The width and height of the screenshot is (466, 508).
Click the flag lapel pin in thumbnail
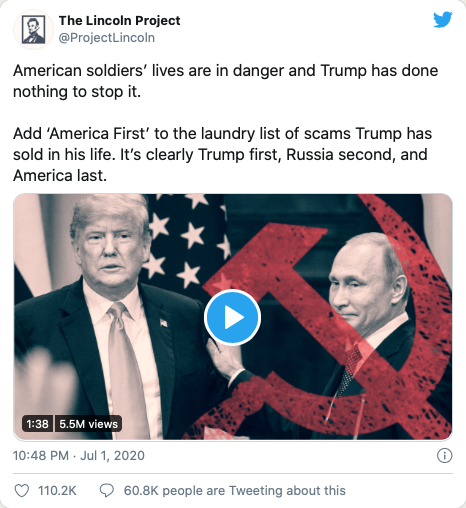(x=164, y=322)
